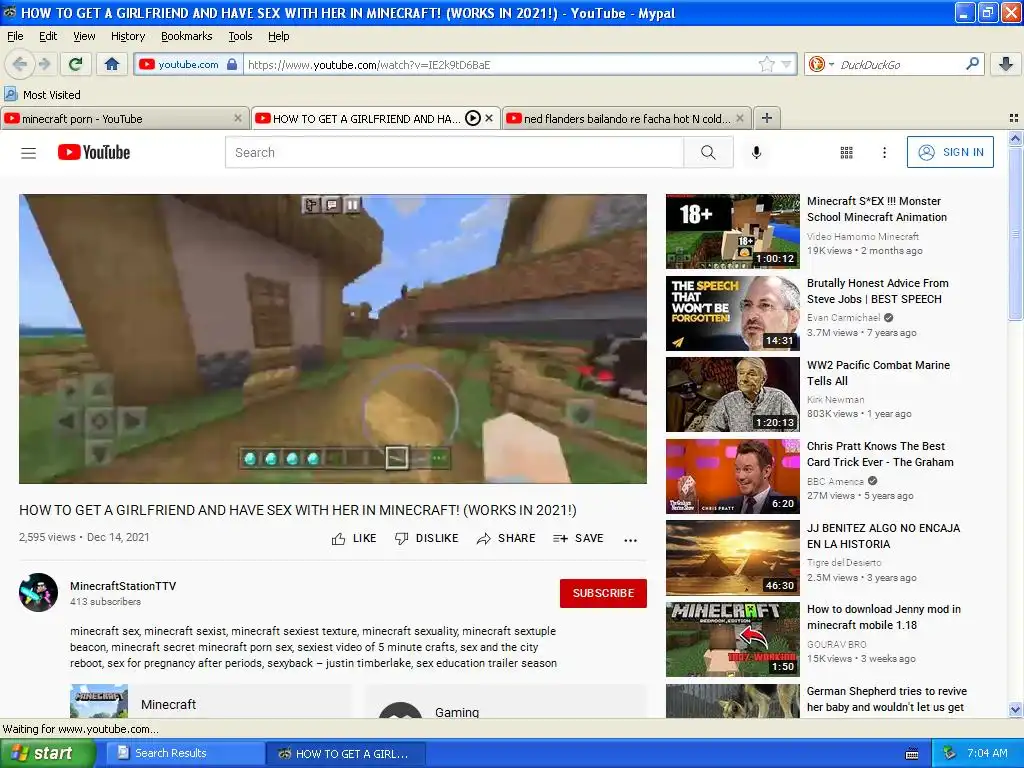The image size is (1024, 768).
Task: Open the Help menu
Action: (x=278, y=36)
